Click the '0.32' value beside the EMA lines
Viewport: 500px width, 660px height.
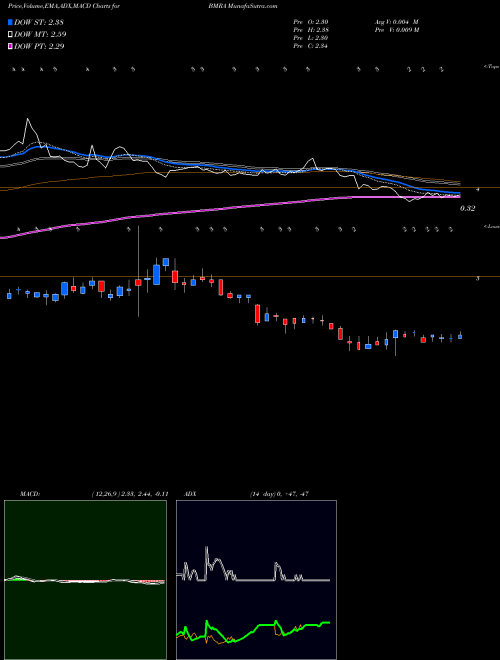point(467,208)
